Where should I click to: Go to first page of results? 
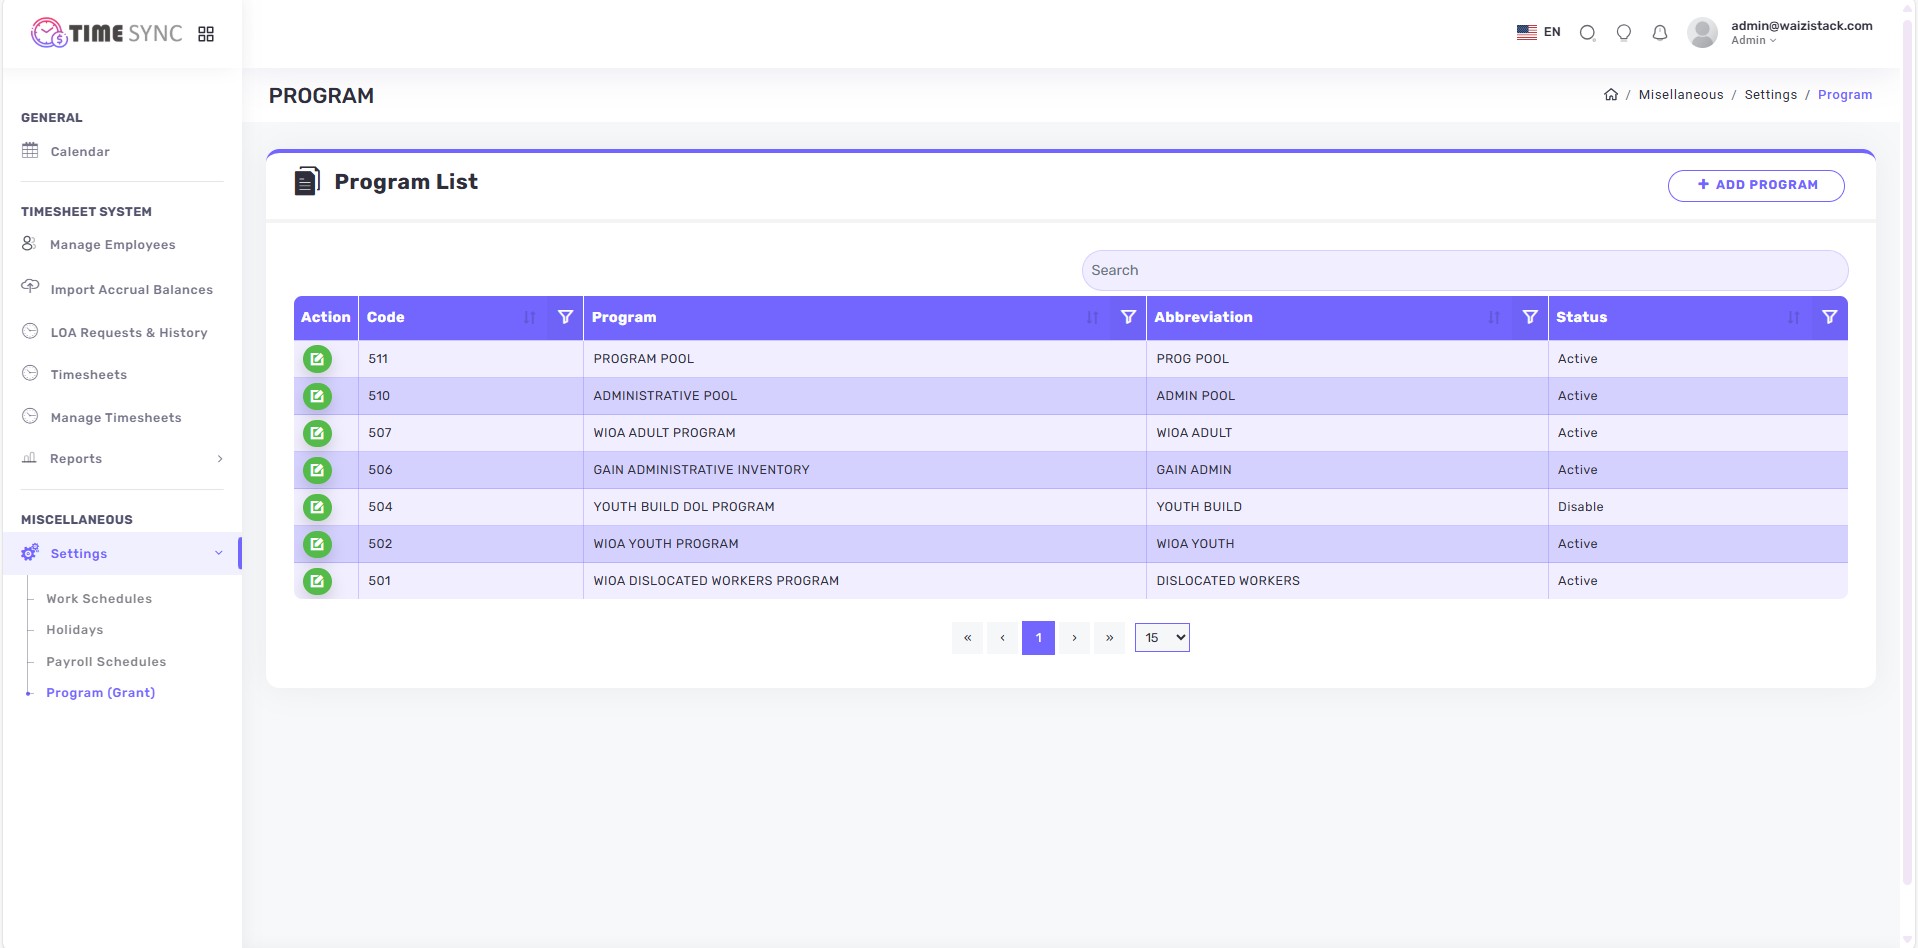(x=967, y=638)
